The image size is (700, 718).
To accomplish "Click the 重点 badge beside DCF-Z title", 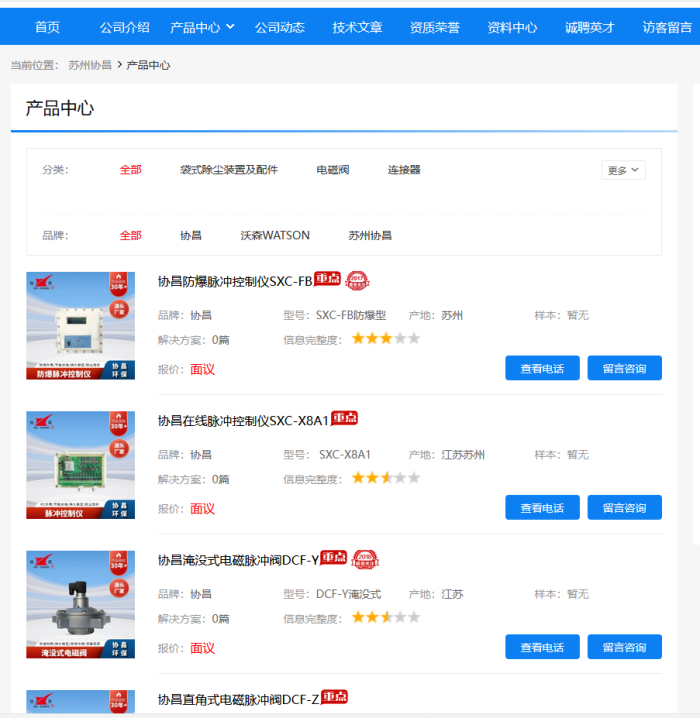I will tap(334, 697).
